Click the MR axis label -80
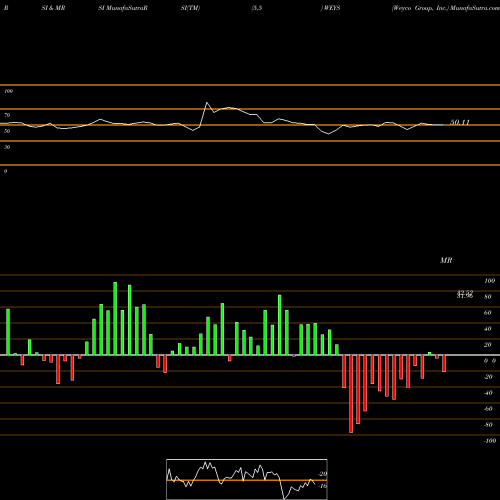This screenshot has width=500, height=500. tap(488, 425)
